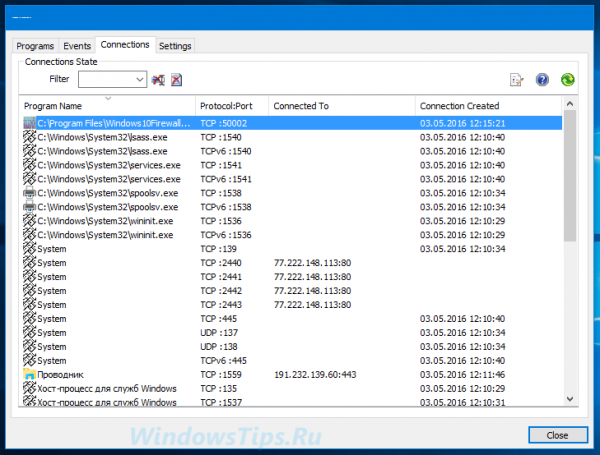The image size is (600, 455).
Task: Select lsass.exe row with TCPv6 :1540
Action: 292,151
